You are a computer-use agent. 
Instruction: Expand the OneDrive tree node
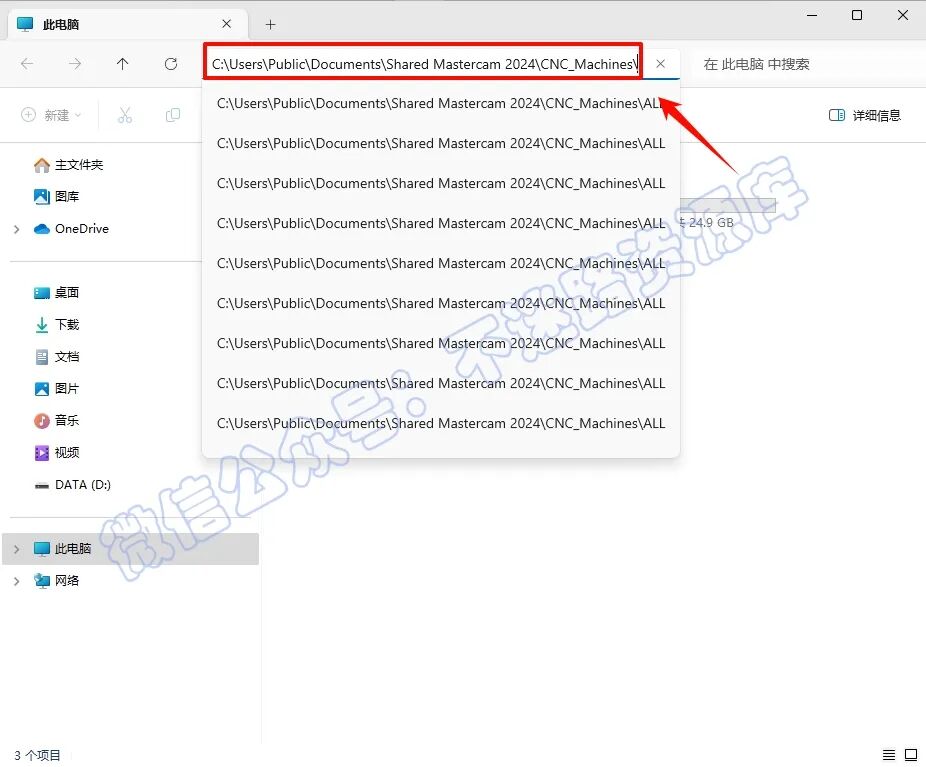pyautogui.click(x=17, y=229)
